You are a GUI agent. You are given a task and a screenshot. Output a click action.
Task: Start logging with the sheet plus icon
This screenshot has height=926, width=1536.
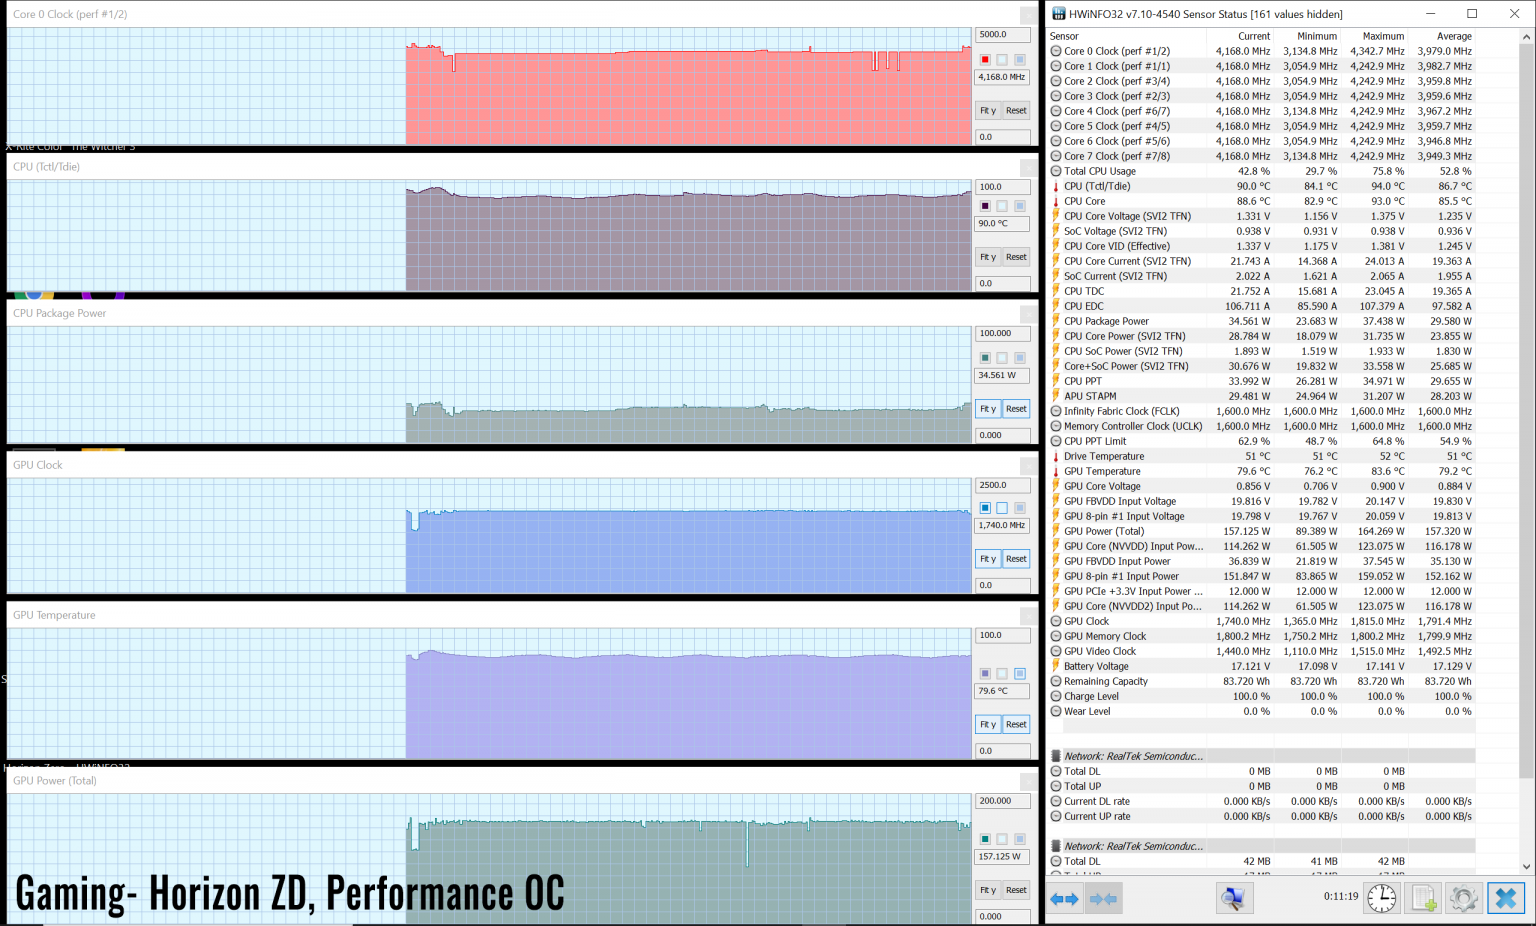(x=1424, y=898)
